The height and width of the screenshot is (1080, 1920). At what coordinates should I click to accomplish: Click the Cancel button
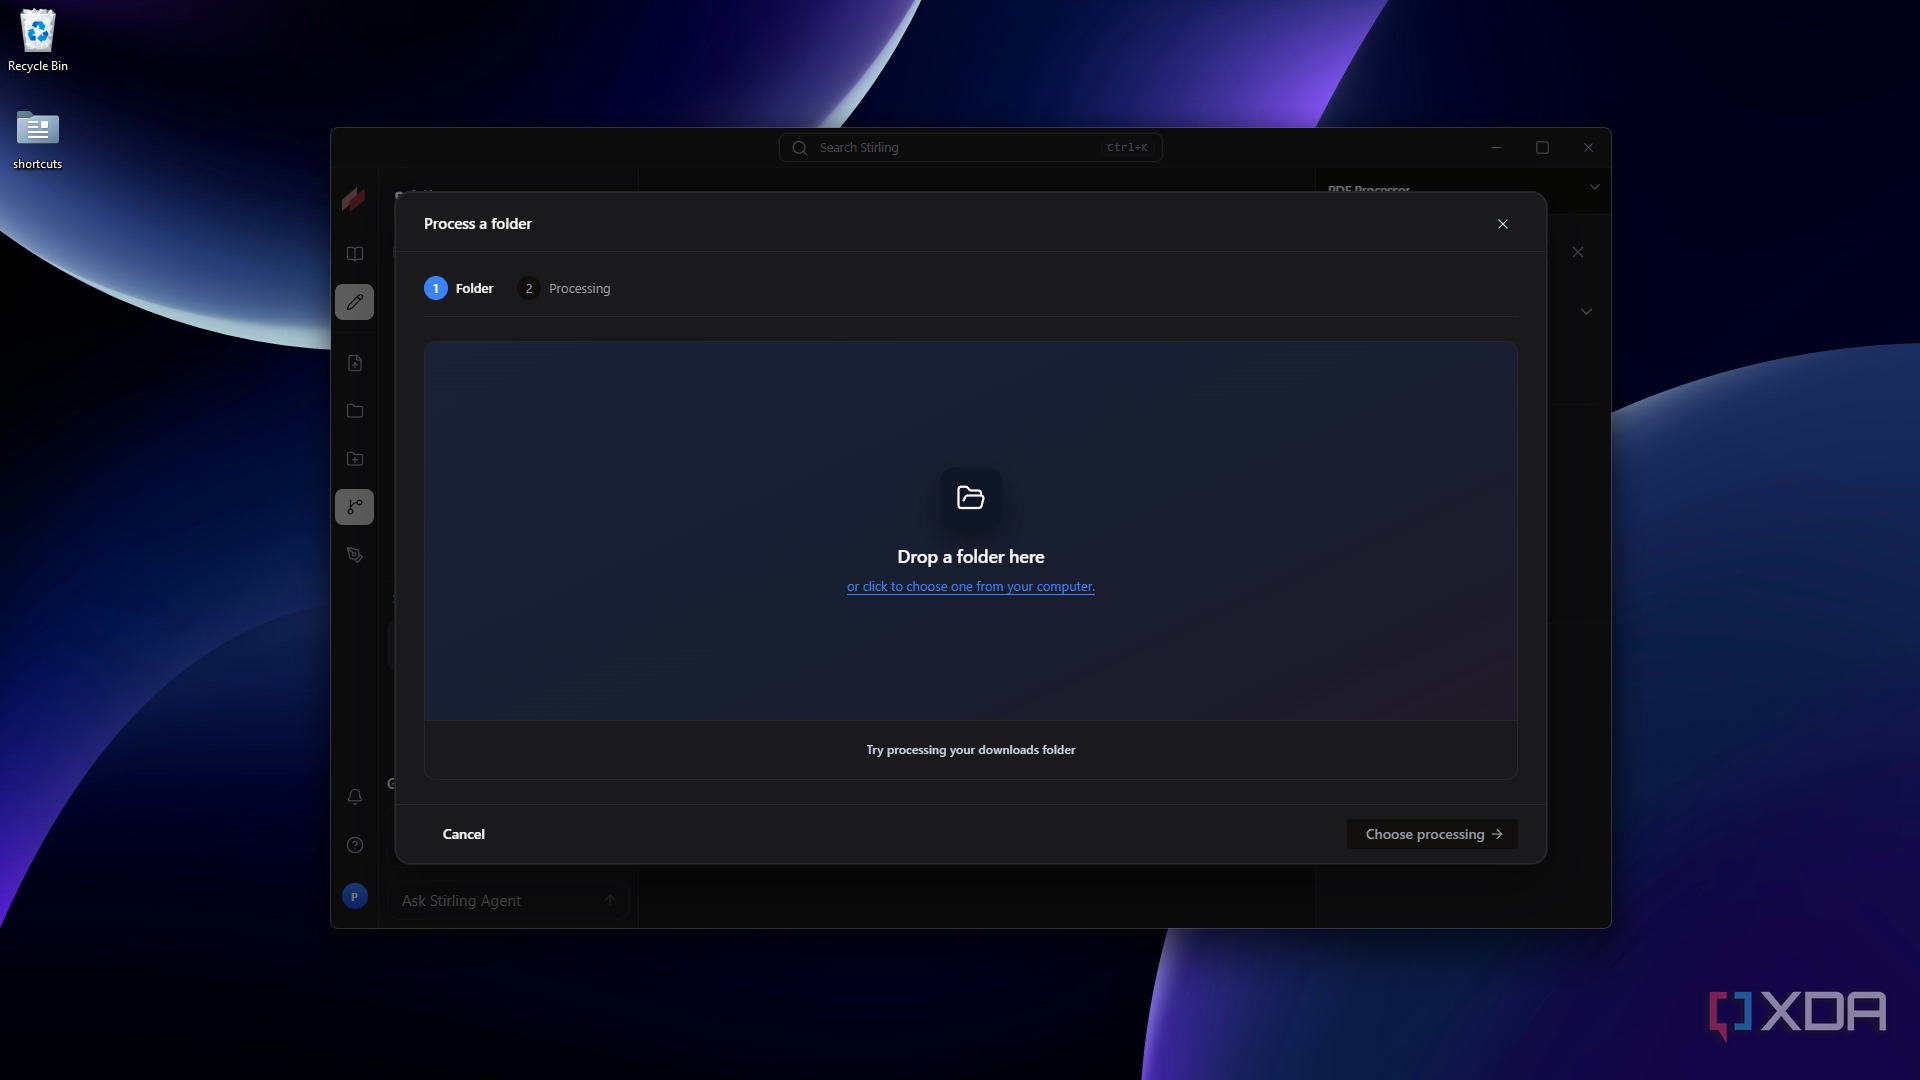tap(464, 834)
